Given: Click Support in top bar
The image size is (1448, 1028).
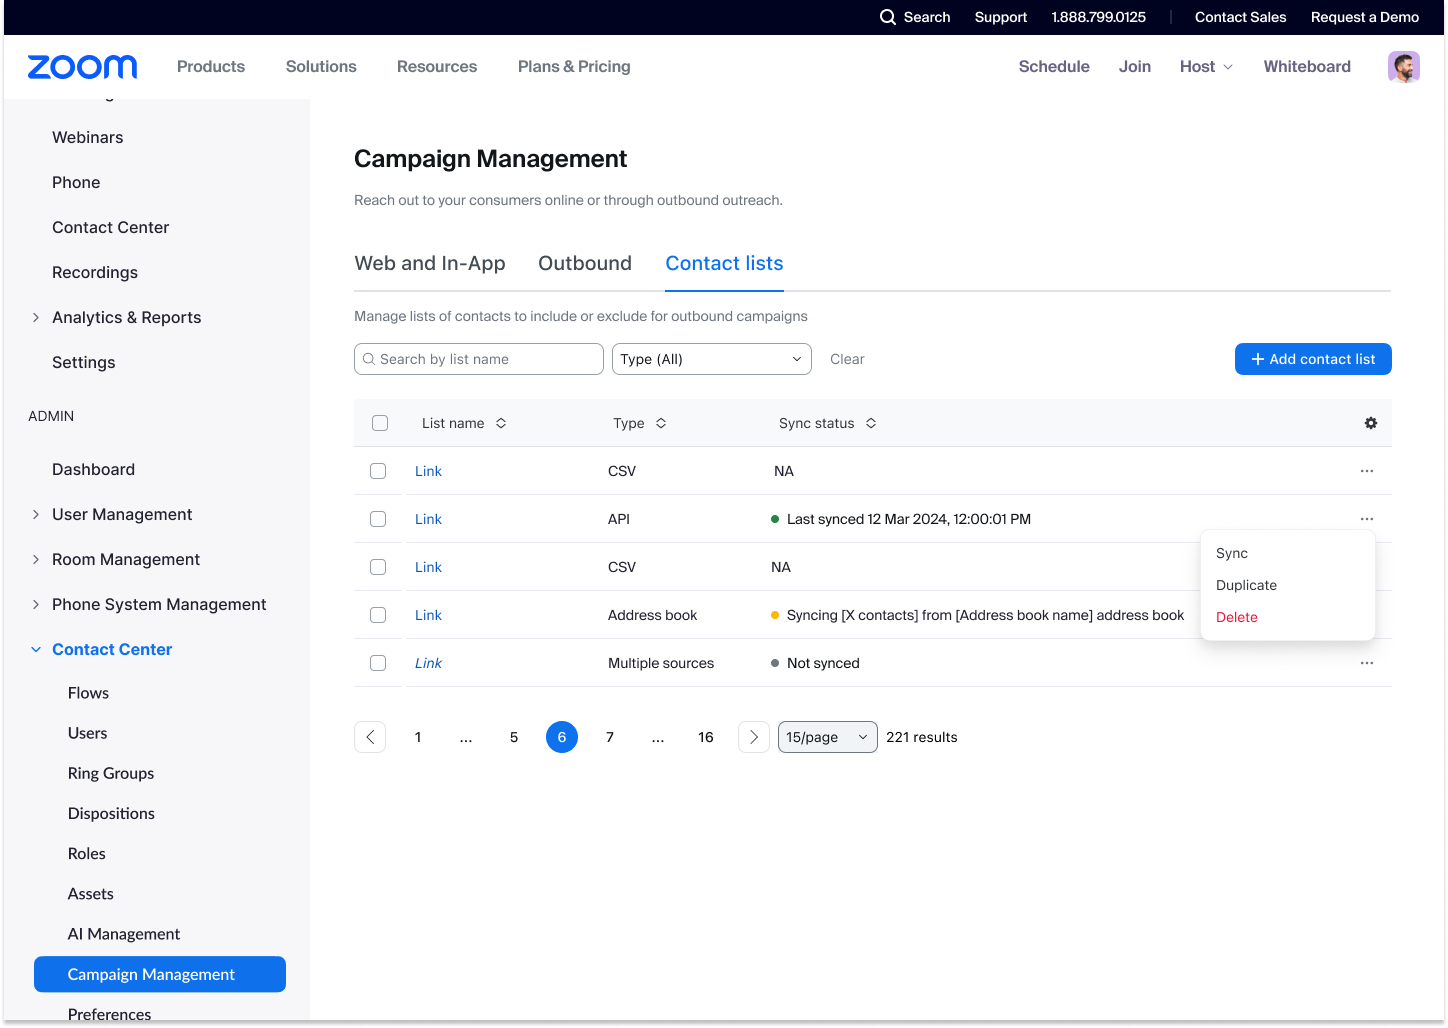Looking at the screenshot, I should pyautogui.click(x=1001, y=17).
